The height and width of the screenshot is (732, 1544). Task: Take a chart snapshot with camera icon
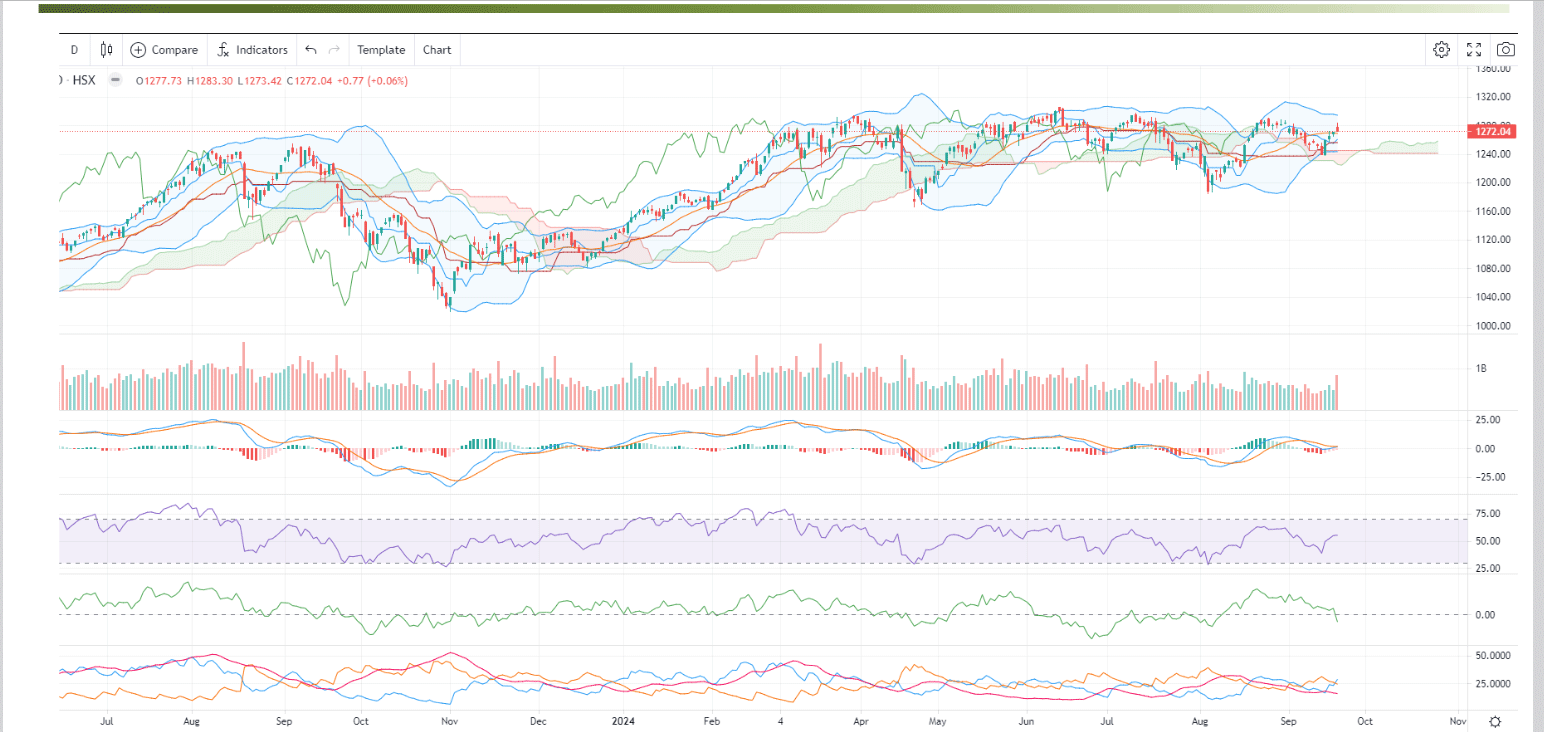(x=1506, y=50)
